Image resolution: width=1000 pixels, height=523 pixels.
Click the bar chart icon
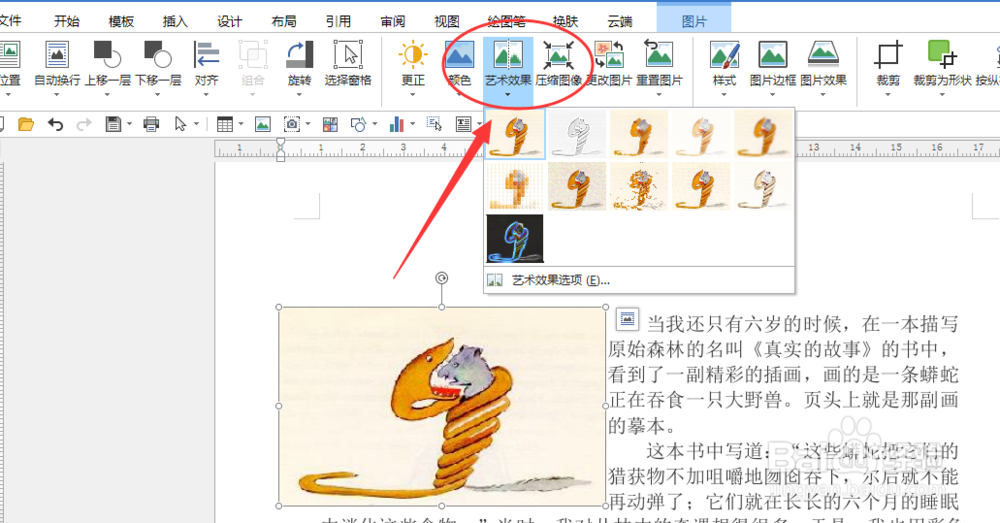(397, 124)
